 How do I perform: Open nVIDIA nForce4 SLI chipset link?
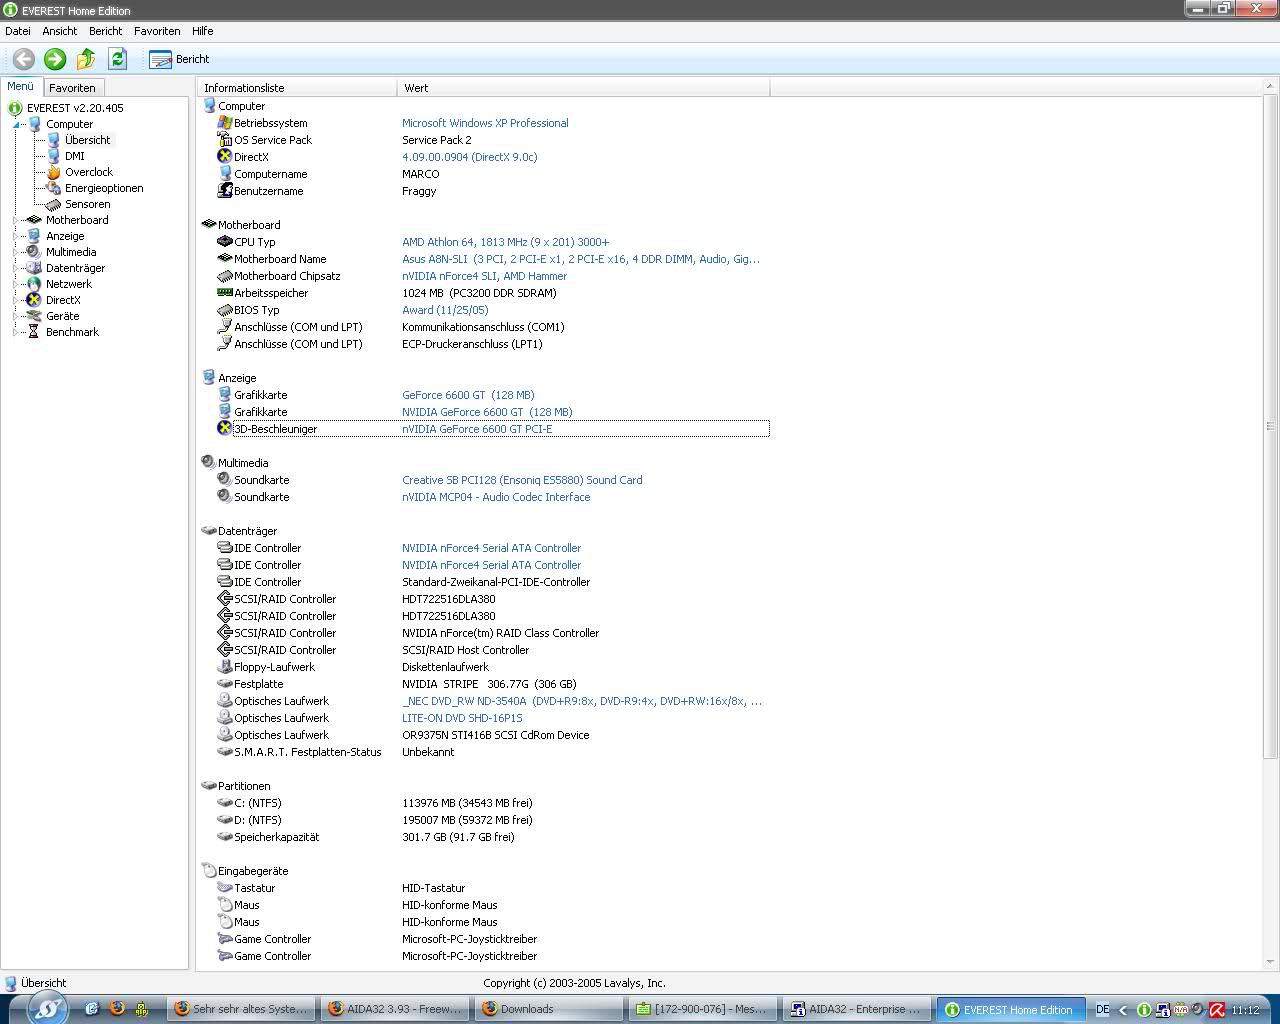(484, 276)
